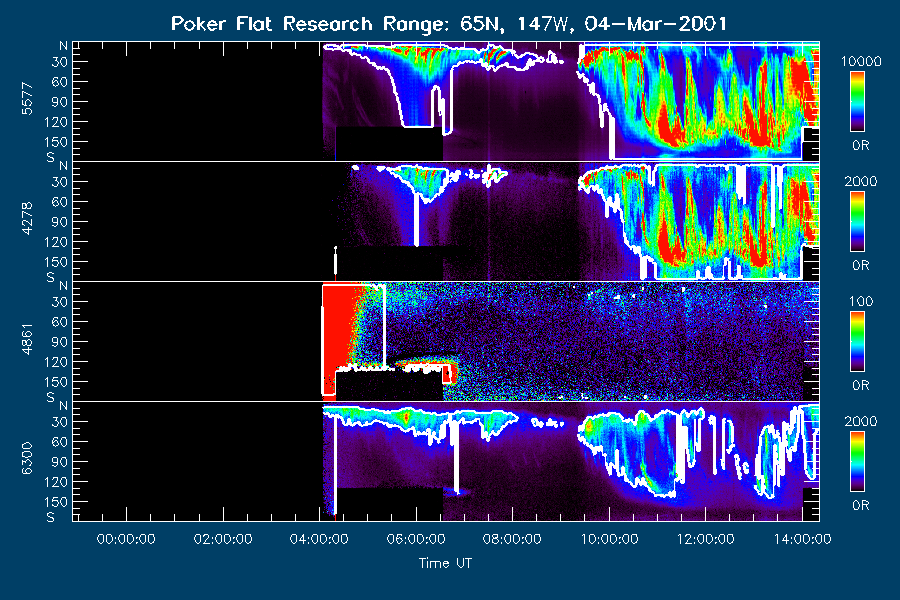This screenshot has height=600, width=900.
Task: Click the 4278 wavelength panel label
Action: 27,219
